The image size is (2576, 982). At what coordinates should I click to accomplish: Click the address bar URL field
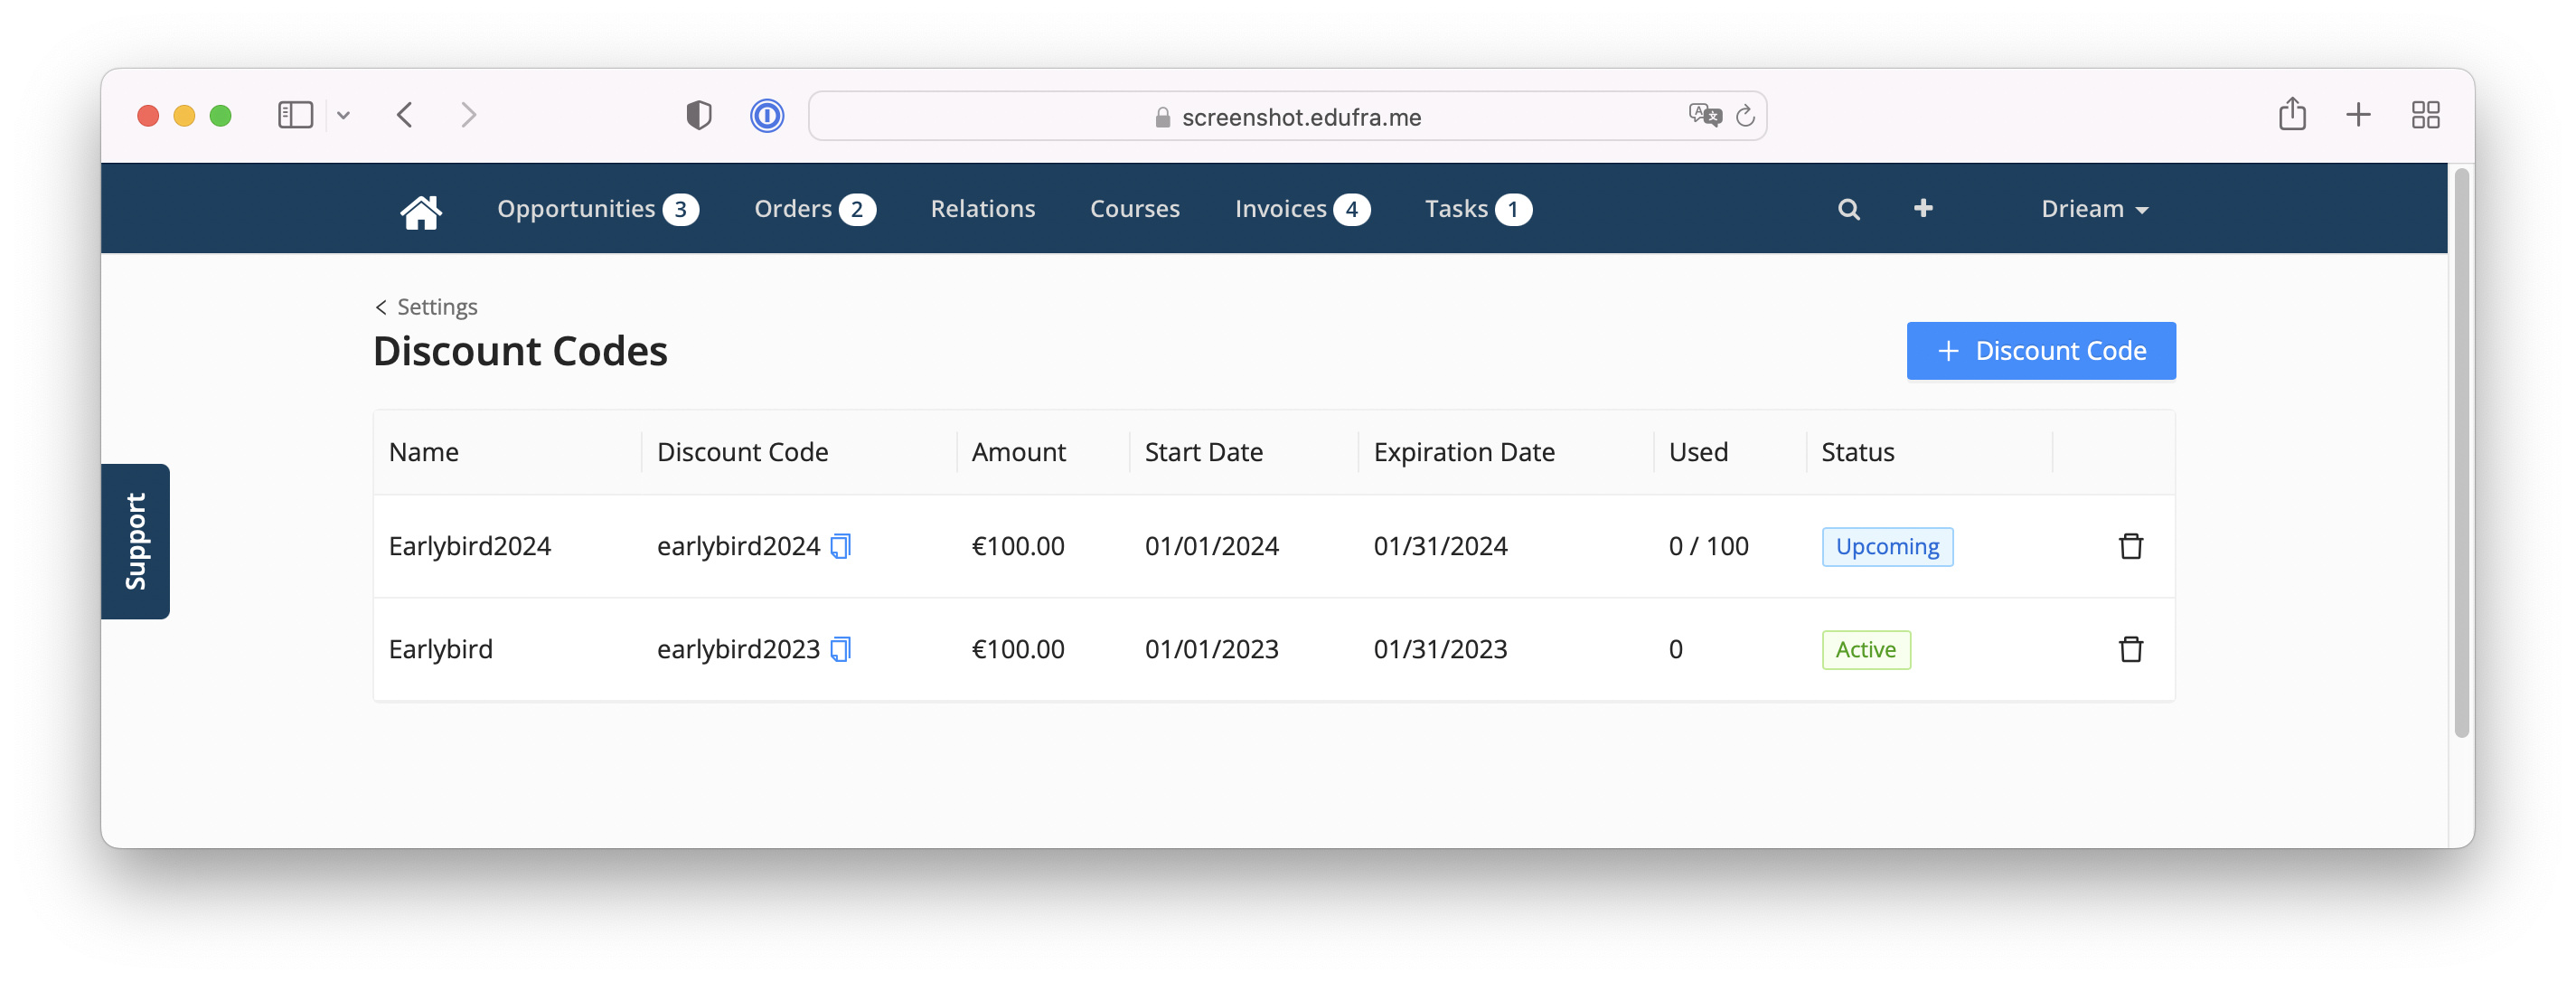[1286, 116]
